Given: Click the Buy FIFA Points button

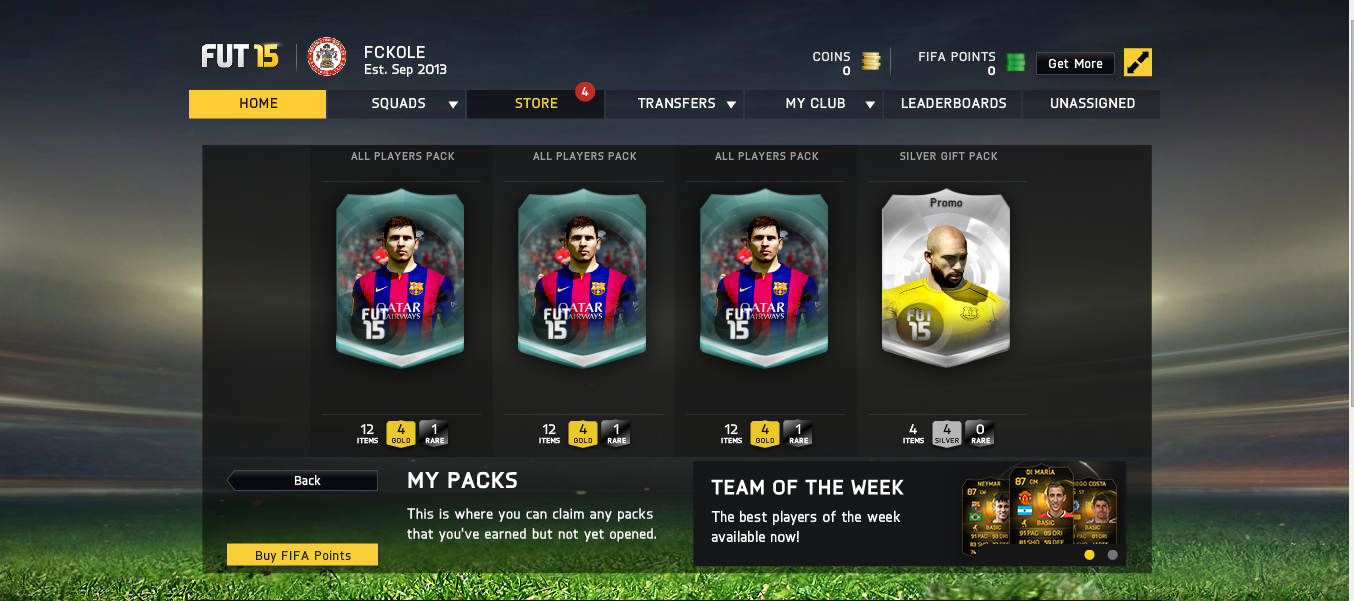Looking at the screenshot, I should click(x=303, y=555).
